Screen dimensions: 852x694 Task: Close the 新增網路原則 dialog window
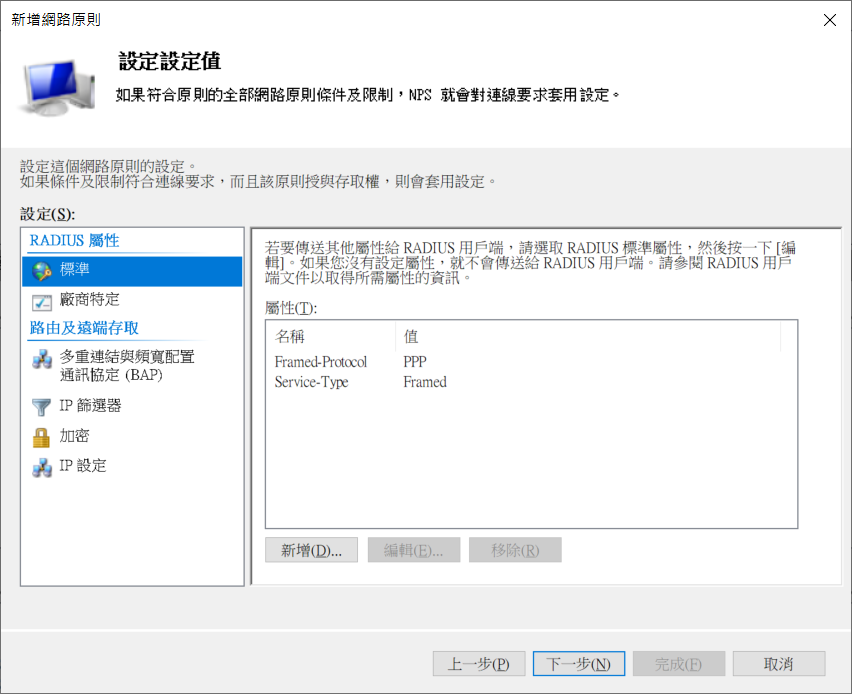tap(828, 20)
